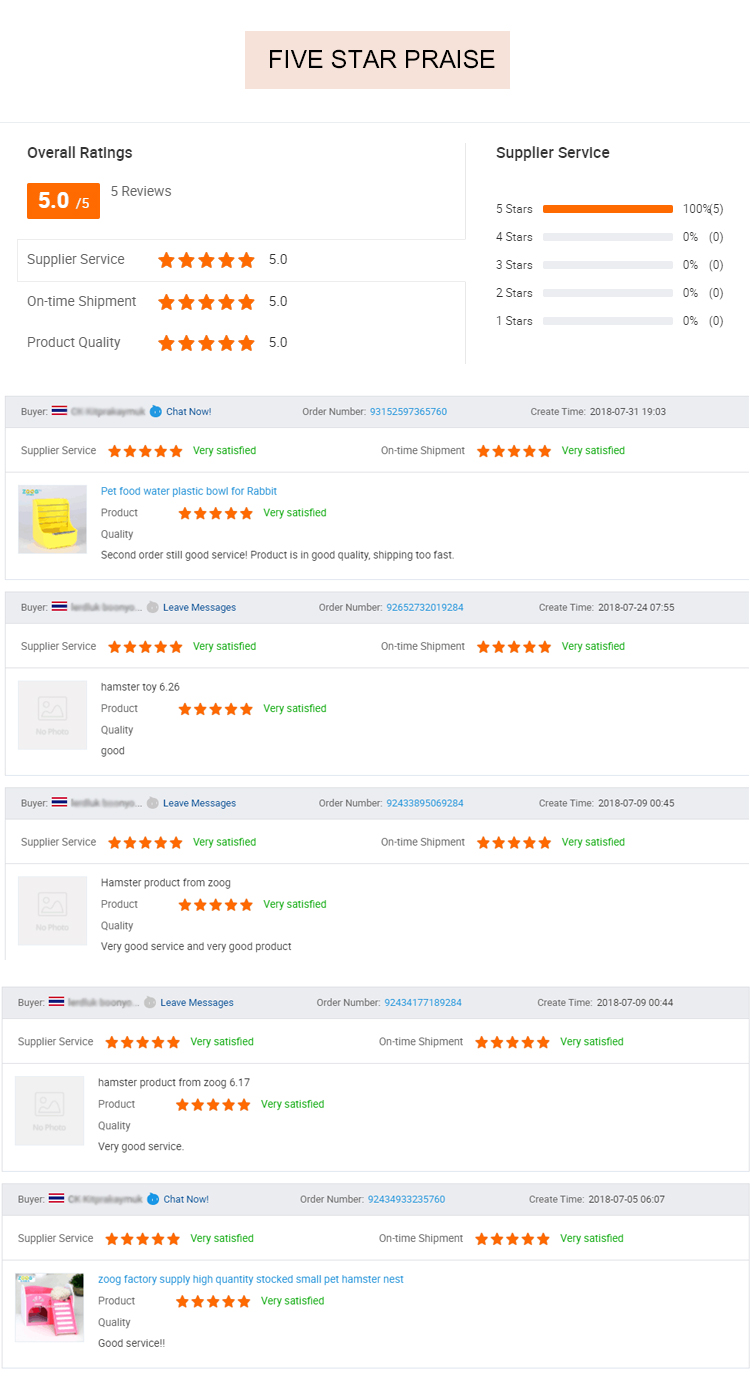Click the yellow rabbit bowl product thumbnail
Screen dimensions: 750x1400
point(52,519)
